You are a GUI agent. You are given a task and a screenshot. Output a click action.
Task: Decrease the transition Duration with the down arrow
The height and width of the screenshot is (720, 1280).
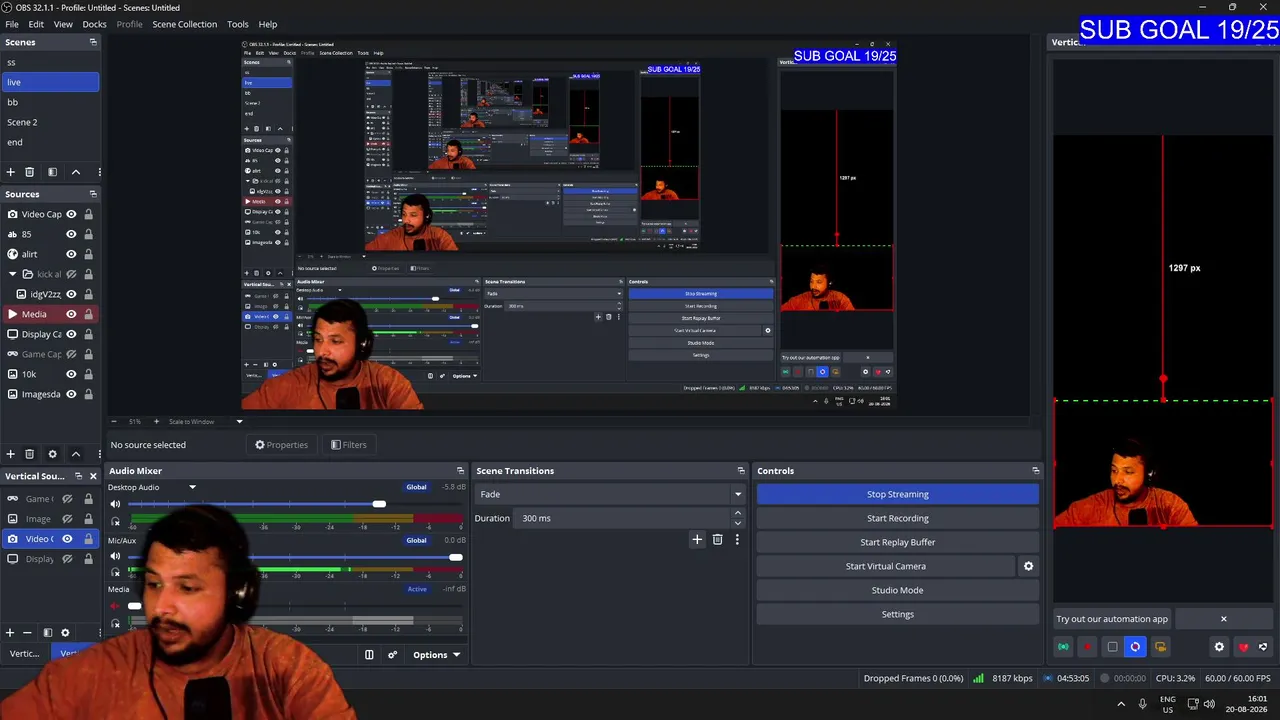tap(738, 523)
